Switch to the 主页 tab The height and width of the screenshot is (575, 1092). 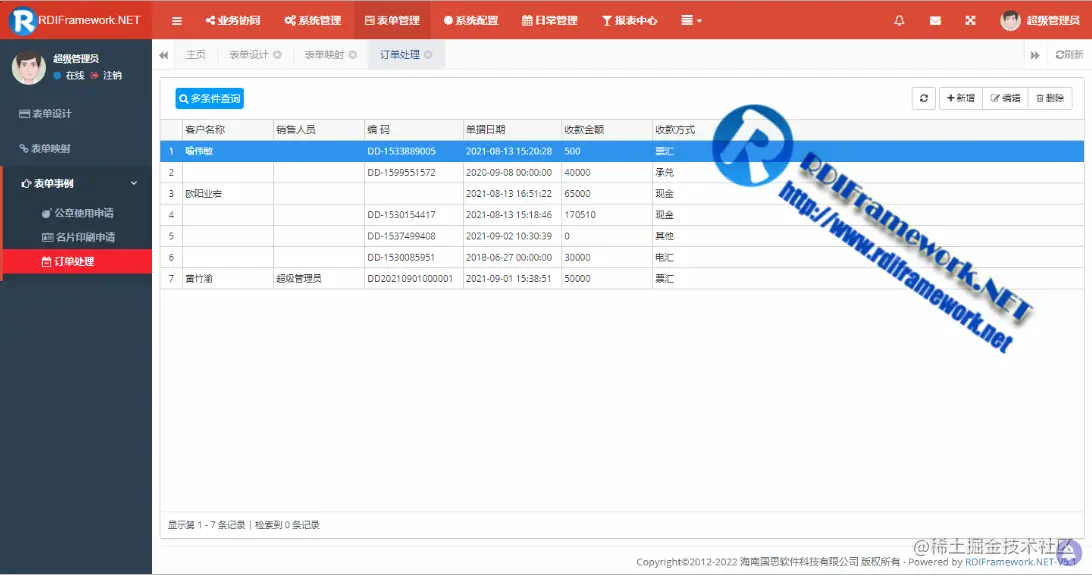[196, 54]
